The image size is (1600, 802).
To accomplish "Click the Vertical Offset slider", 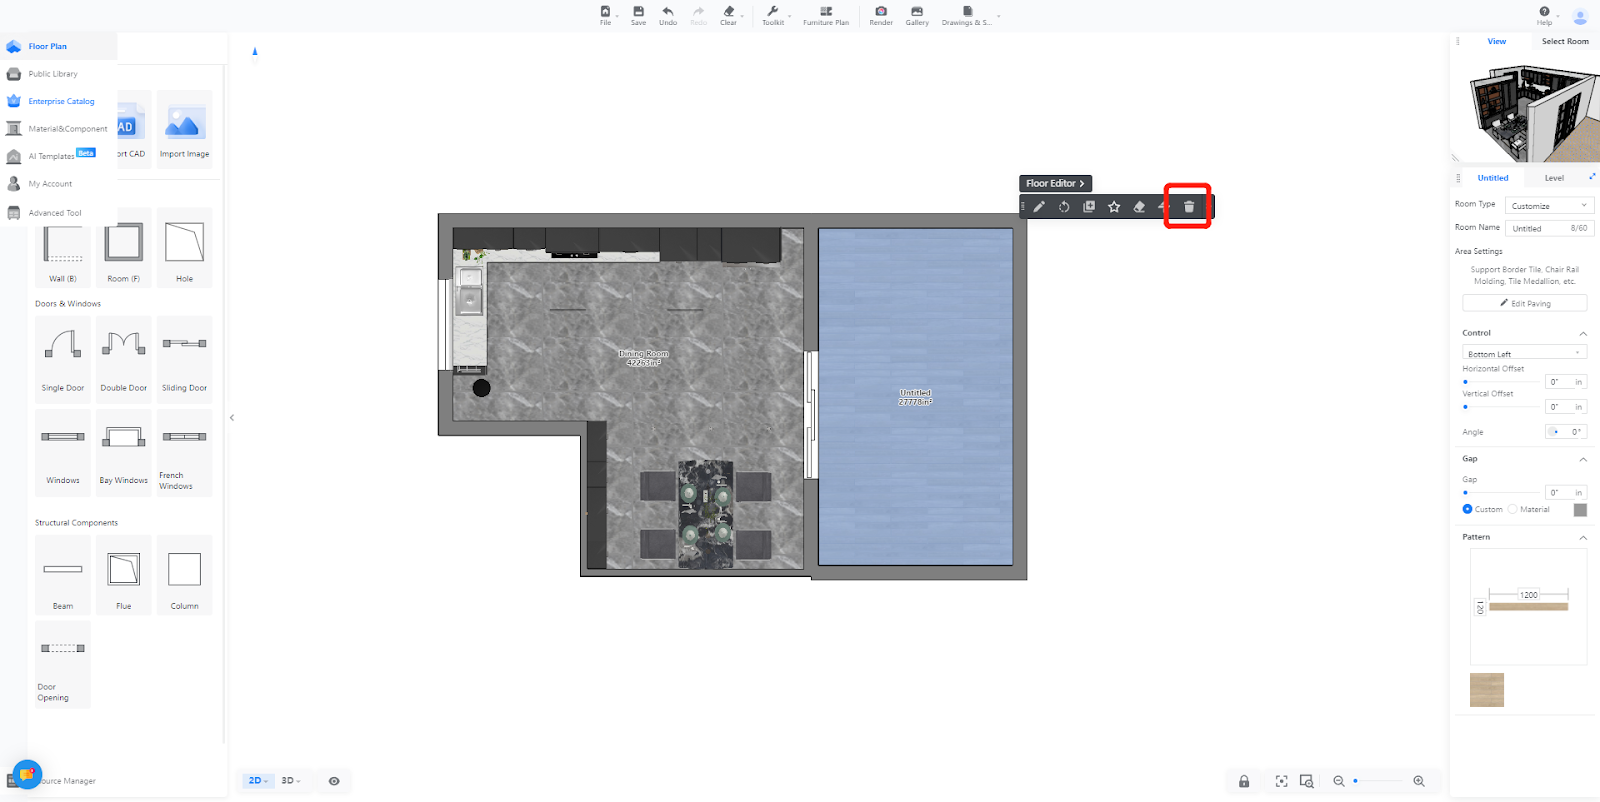I will 1501,407.
